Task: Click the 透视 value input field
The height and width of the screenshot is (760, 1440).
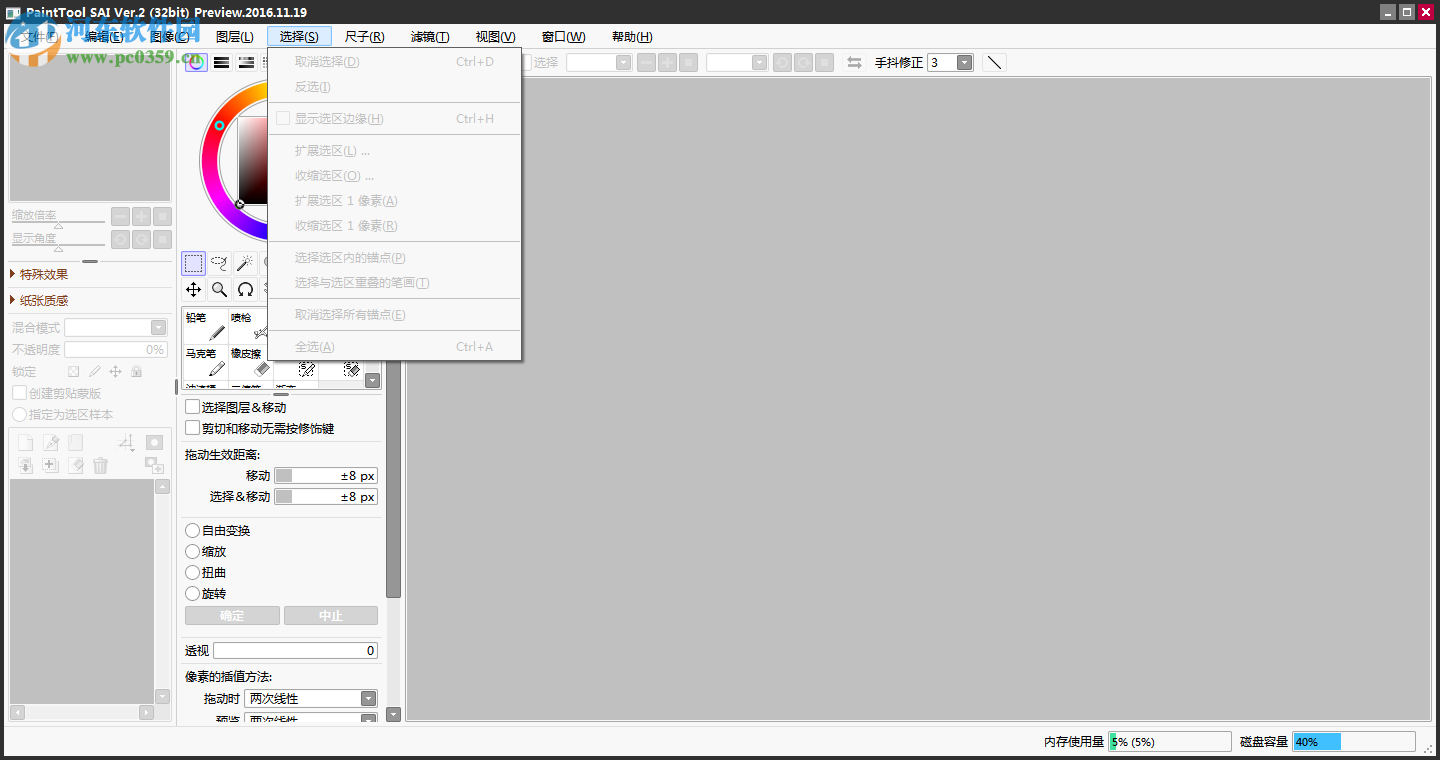Action: pyautogui.click(x=295, y=650)
